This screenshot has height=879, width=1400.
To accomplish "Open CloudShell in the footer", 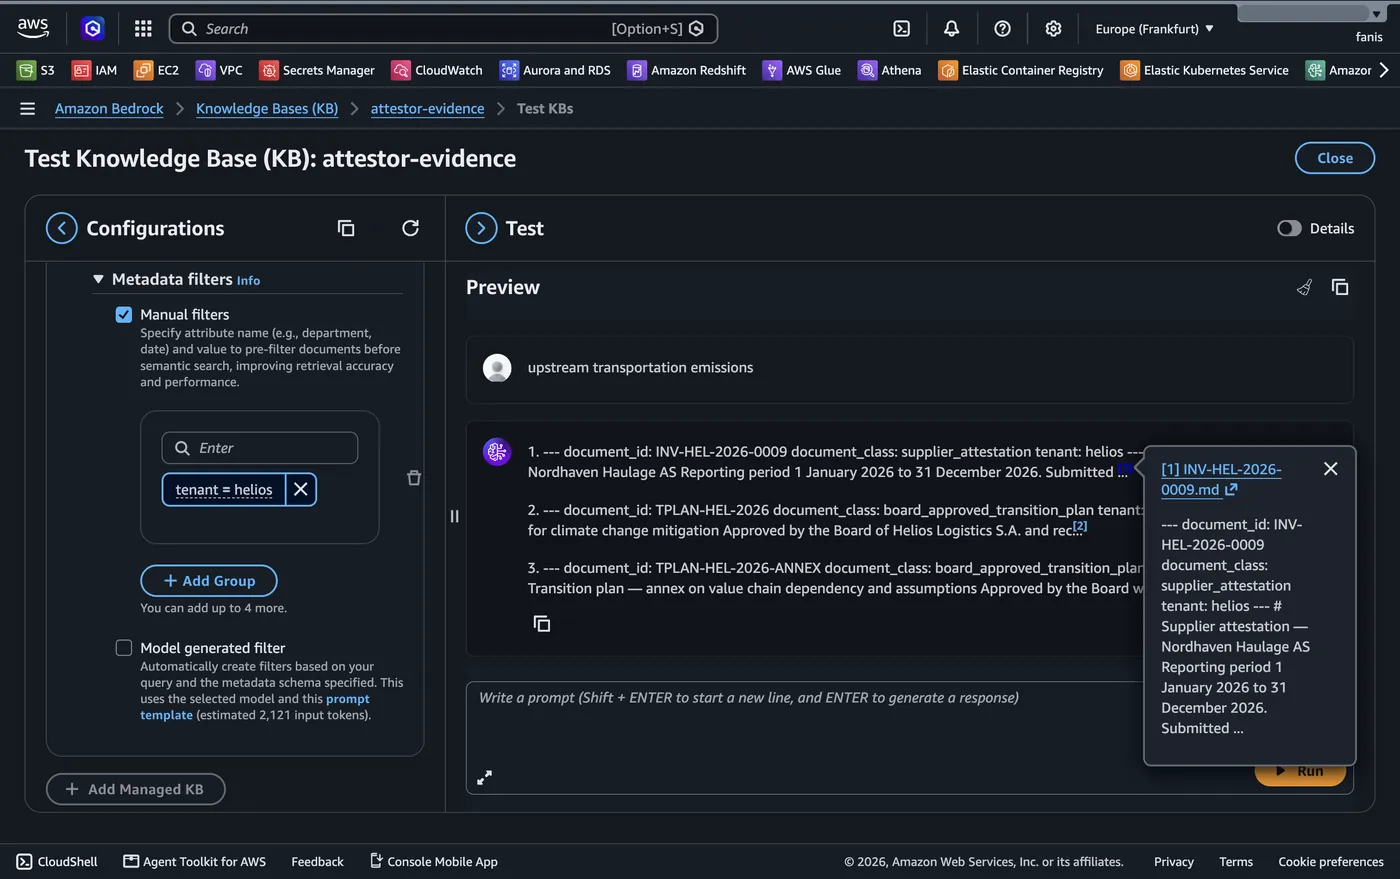I will point(57,861).
